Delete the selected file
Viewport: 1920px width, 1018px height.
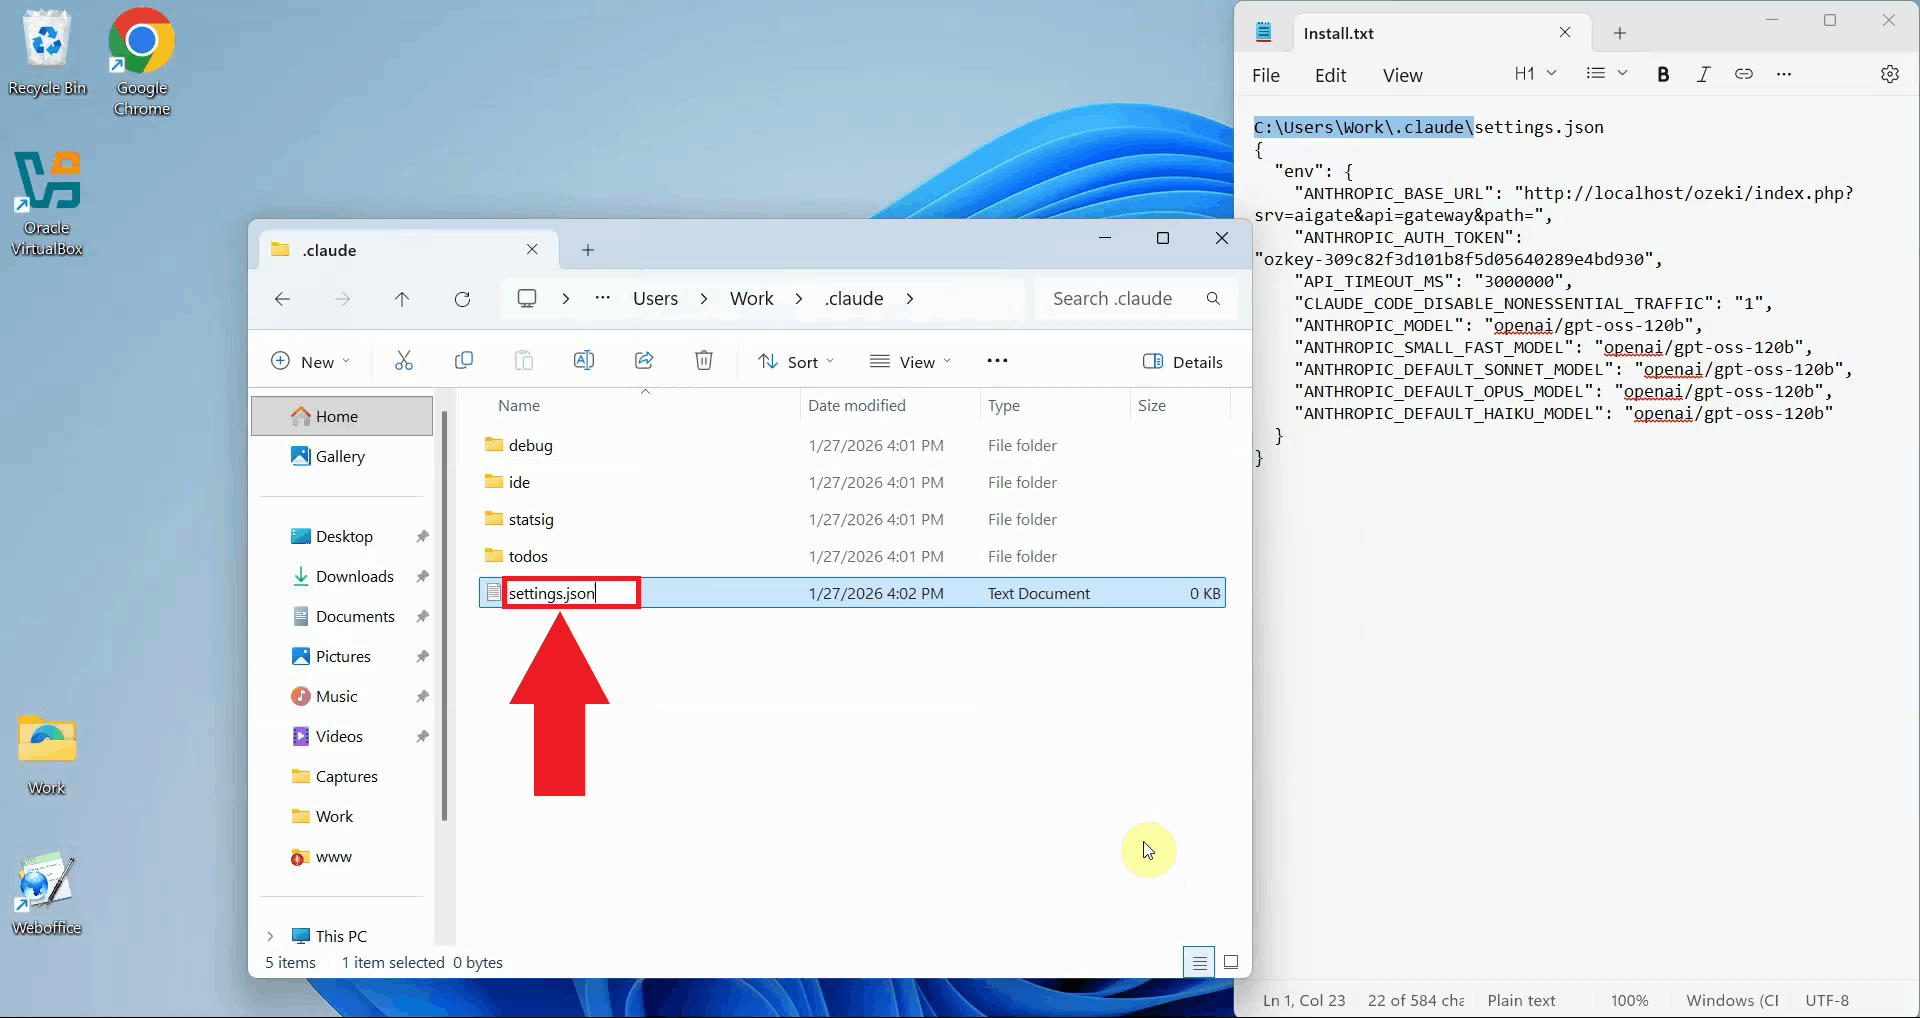(704, 361)
